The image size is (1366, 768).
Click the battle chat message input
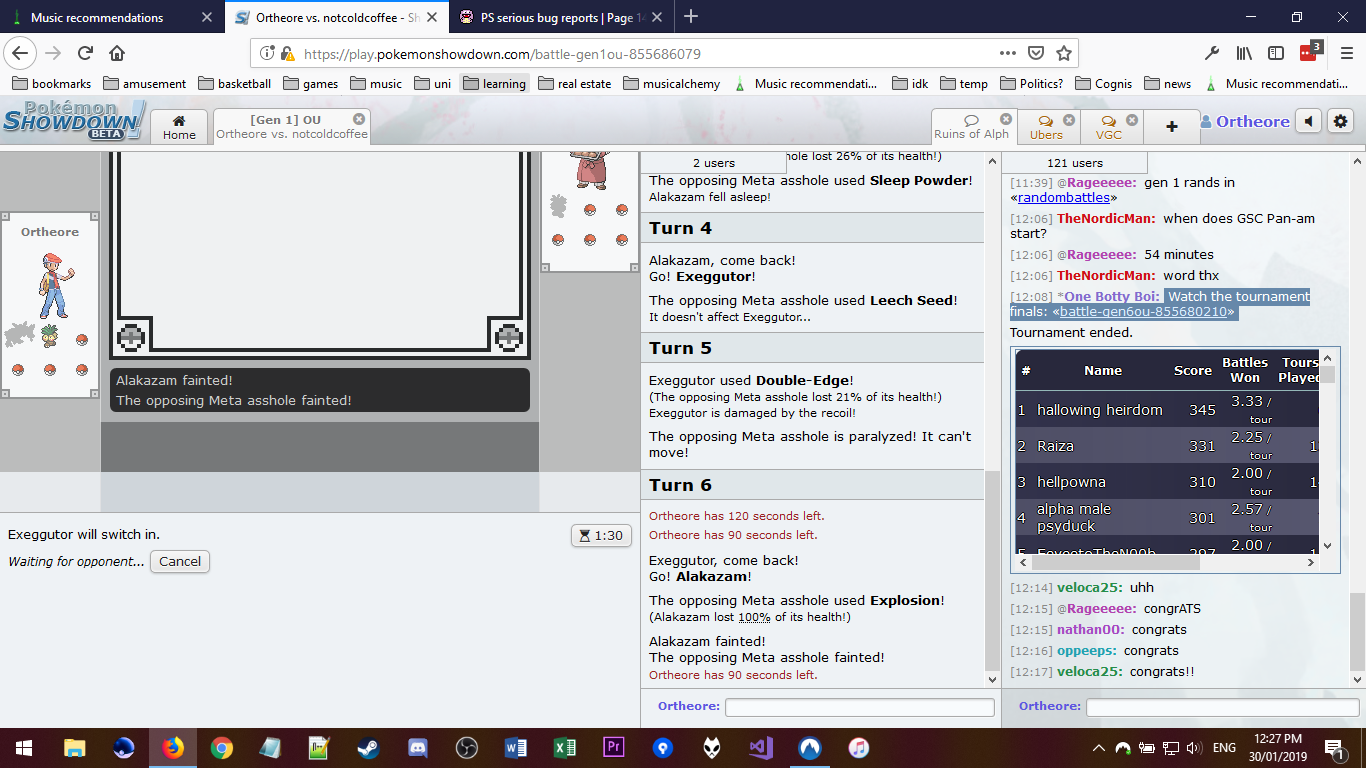tap(859, 707)
